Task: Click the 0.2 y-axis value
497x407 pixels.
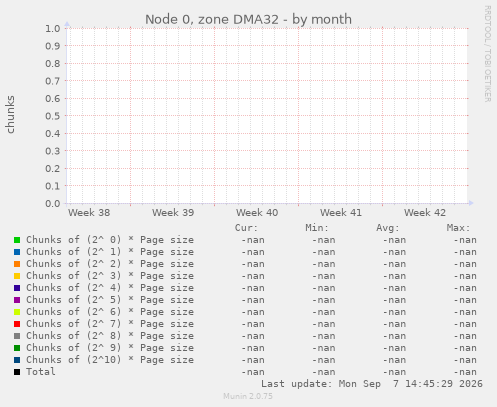Action: click(x=53, y=168)
